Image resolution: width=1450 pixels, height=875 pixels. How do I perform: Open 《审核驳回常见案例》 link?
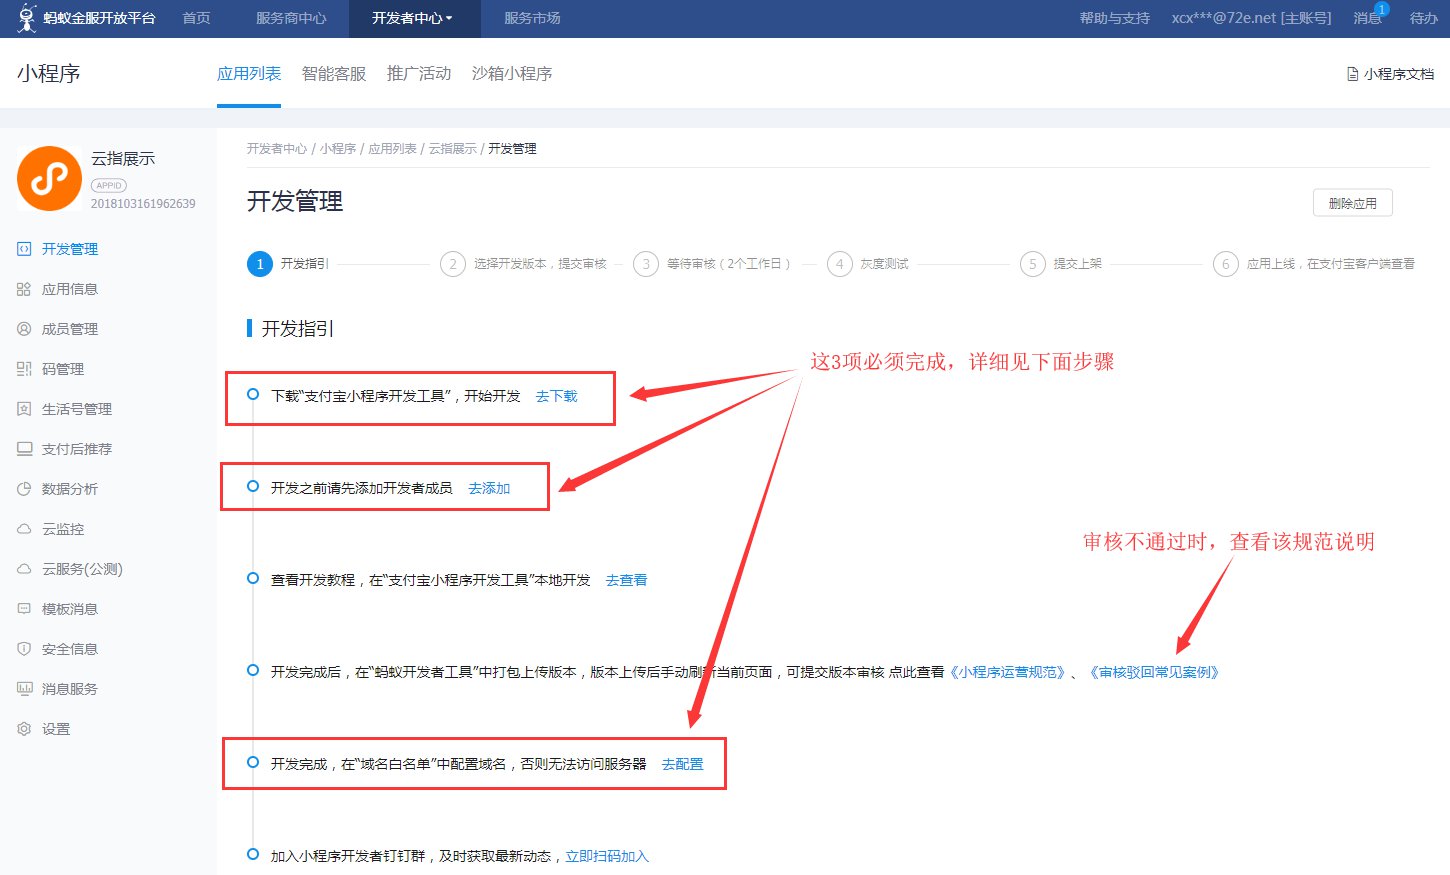(x=1154, y=672)
